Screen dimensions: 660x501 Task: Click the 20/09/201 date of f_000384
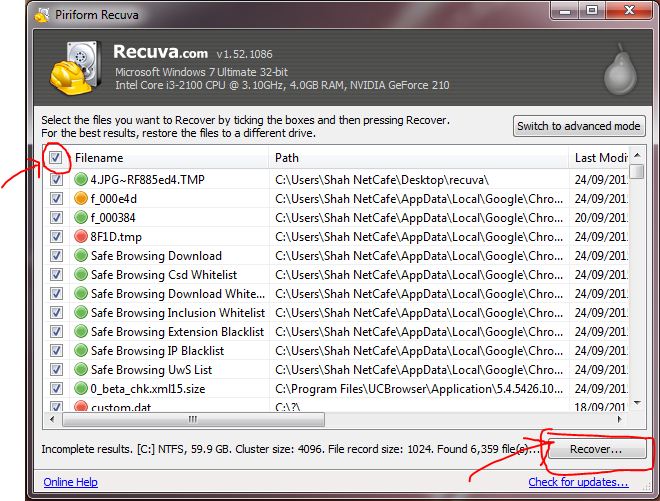tap(601, 218)
